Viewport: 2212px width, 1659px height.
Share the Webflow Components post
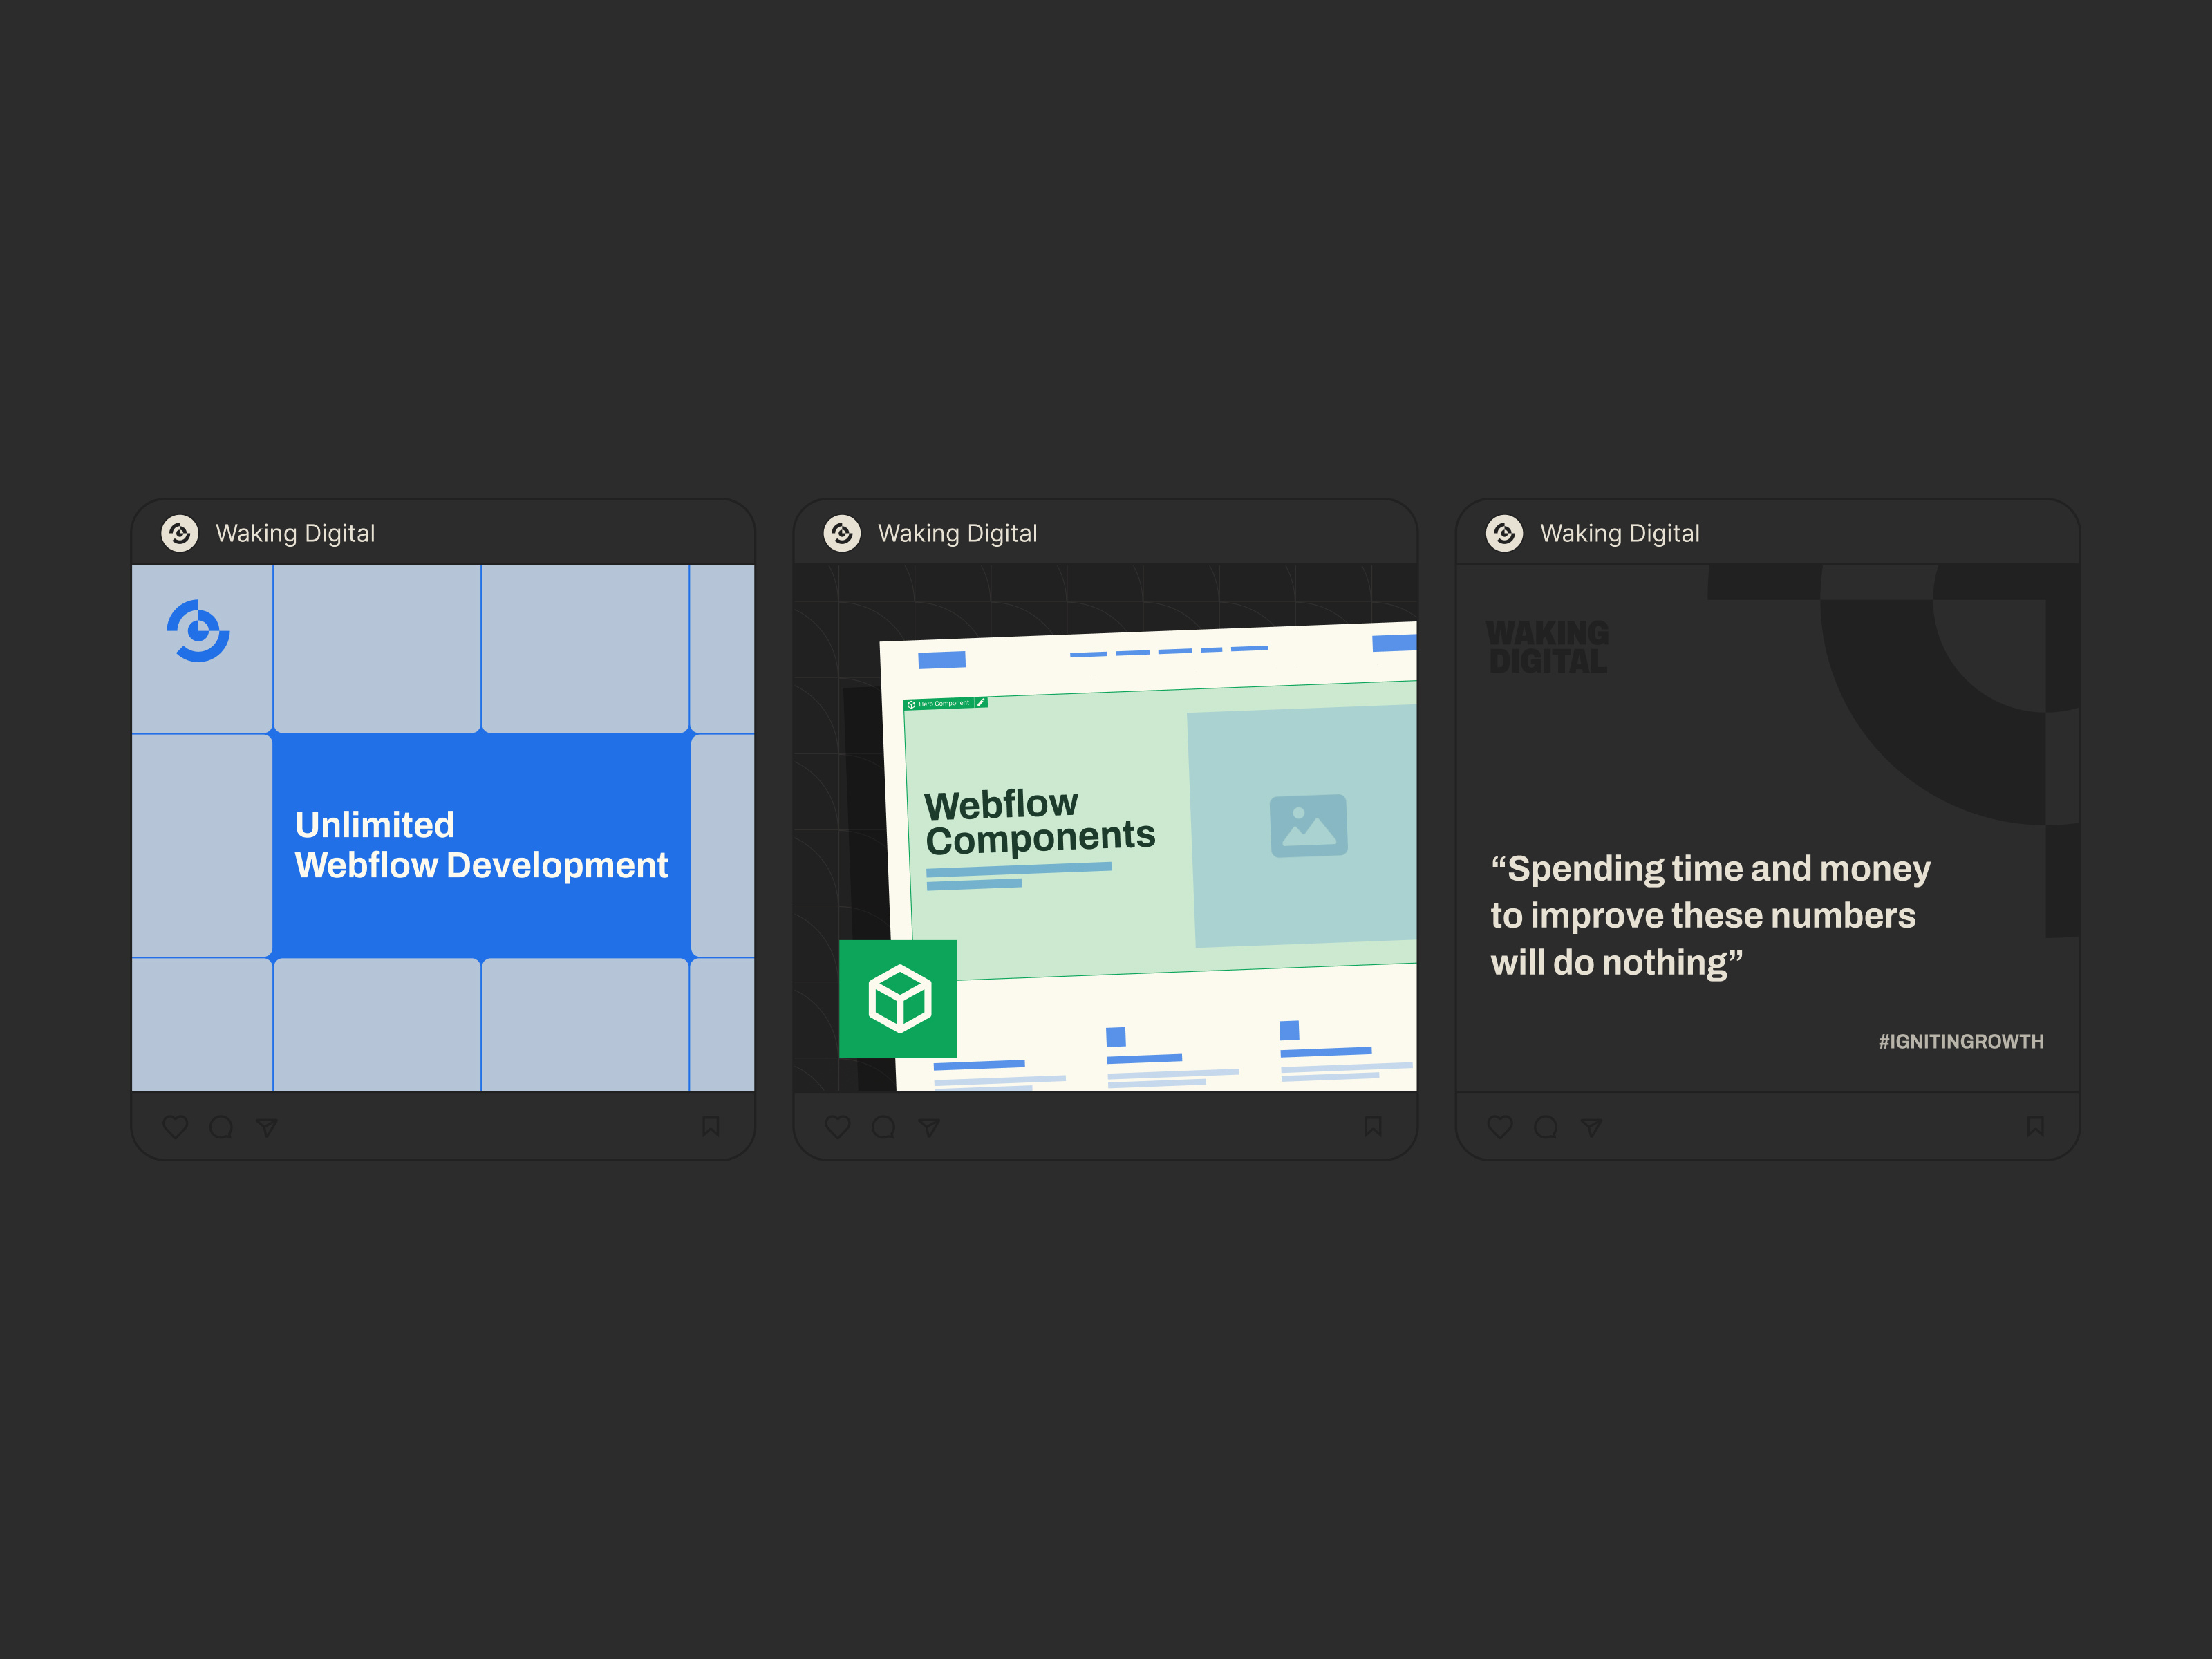point(929,1127)
